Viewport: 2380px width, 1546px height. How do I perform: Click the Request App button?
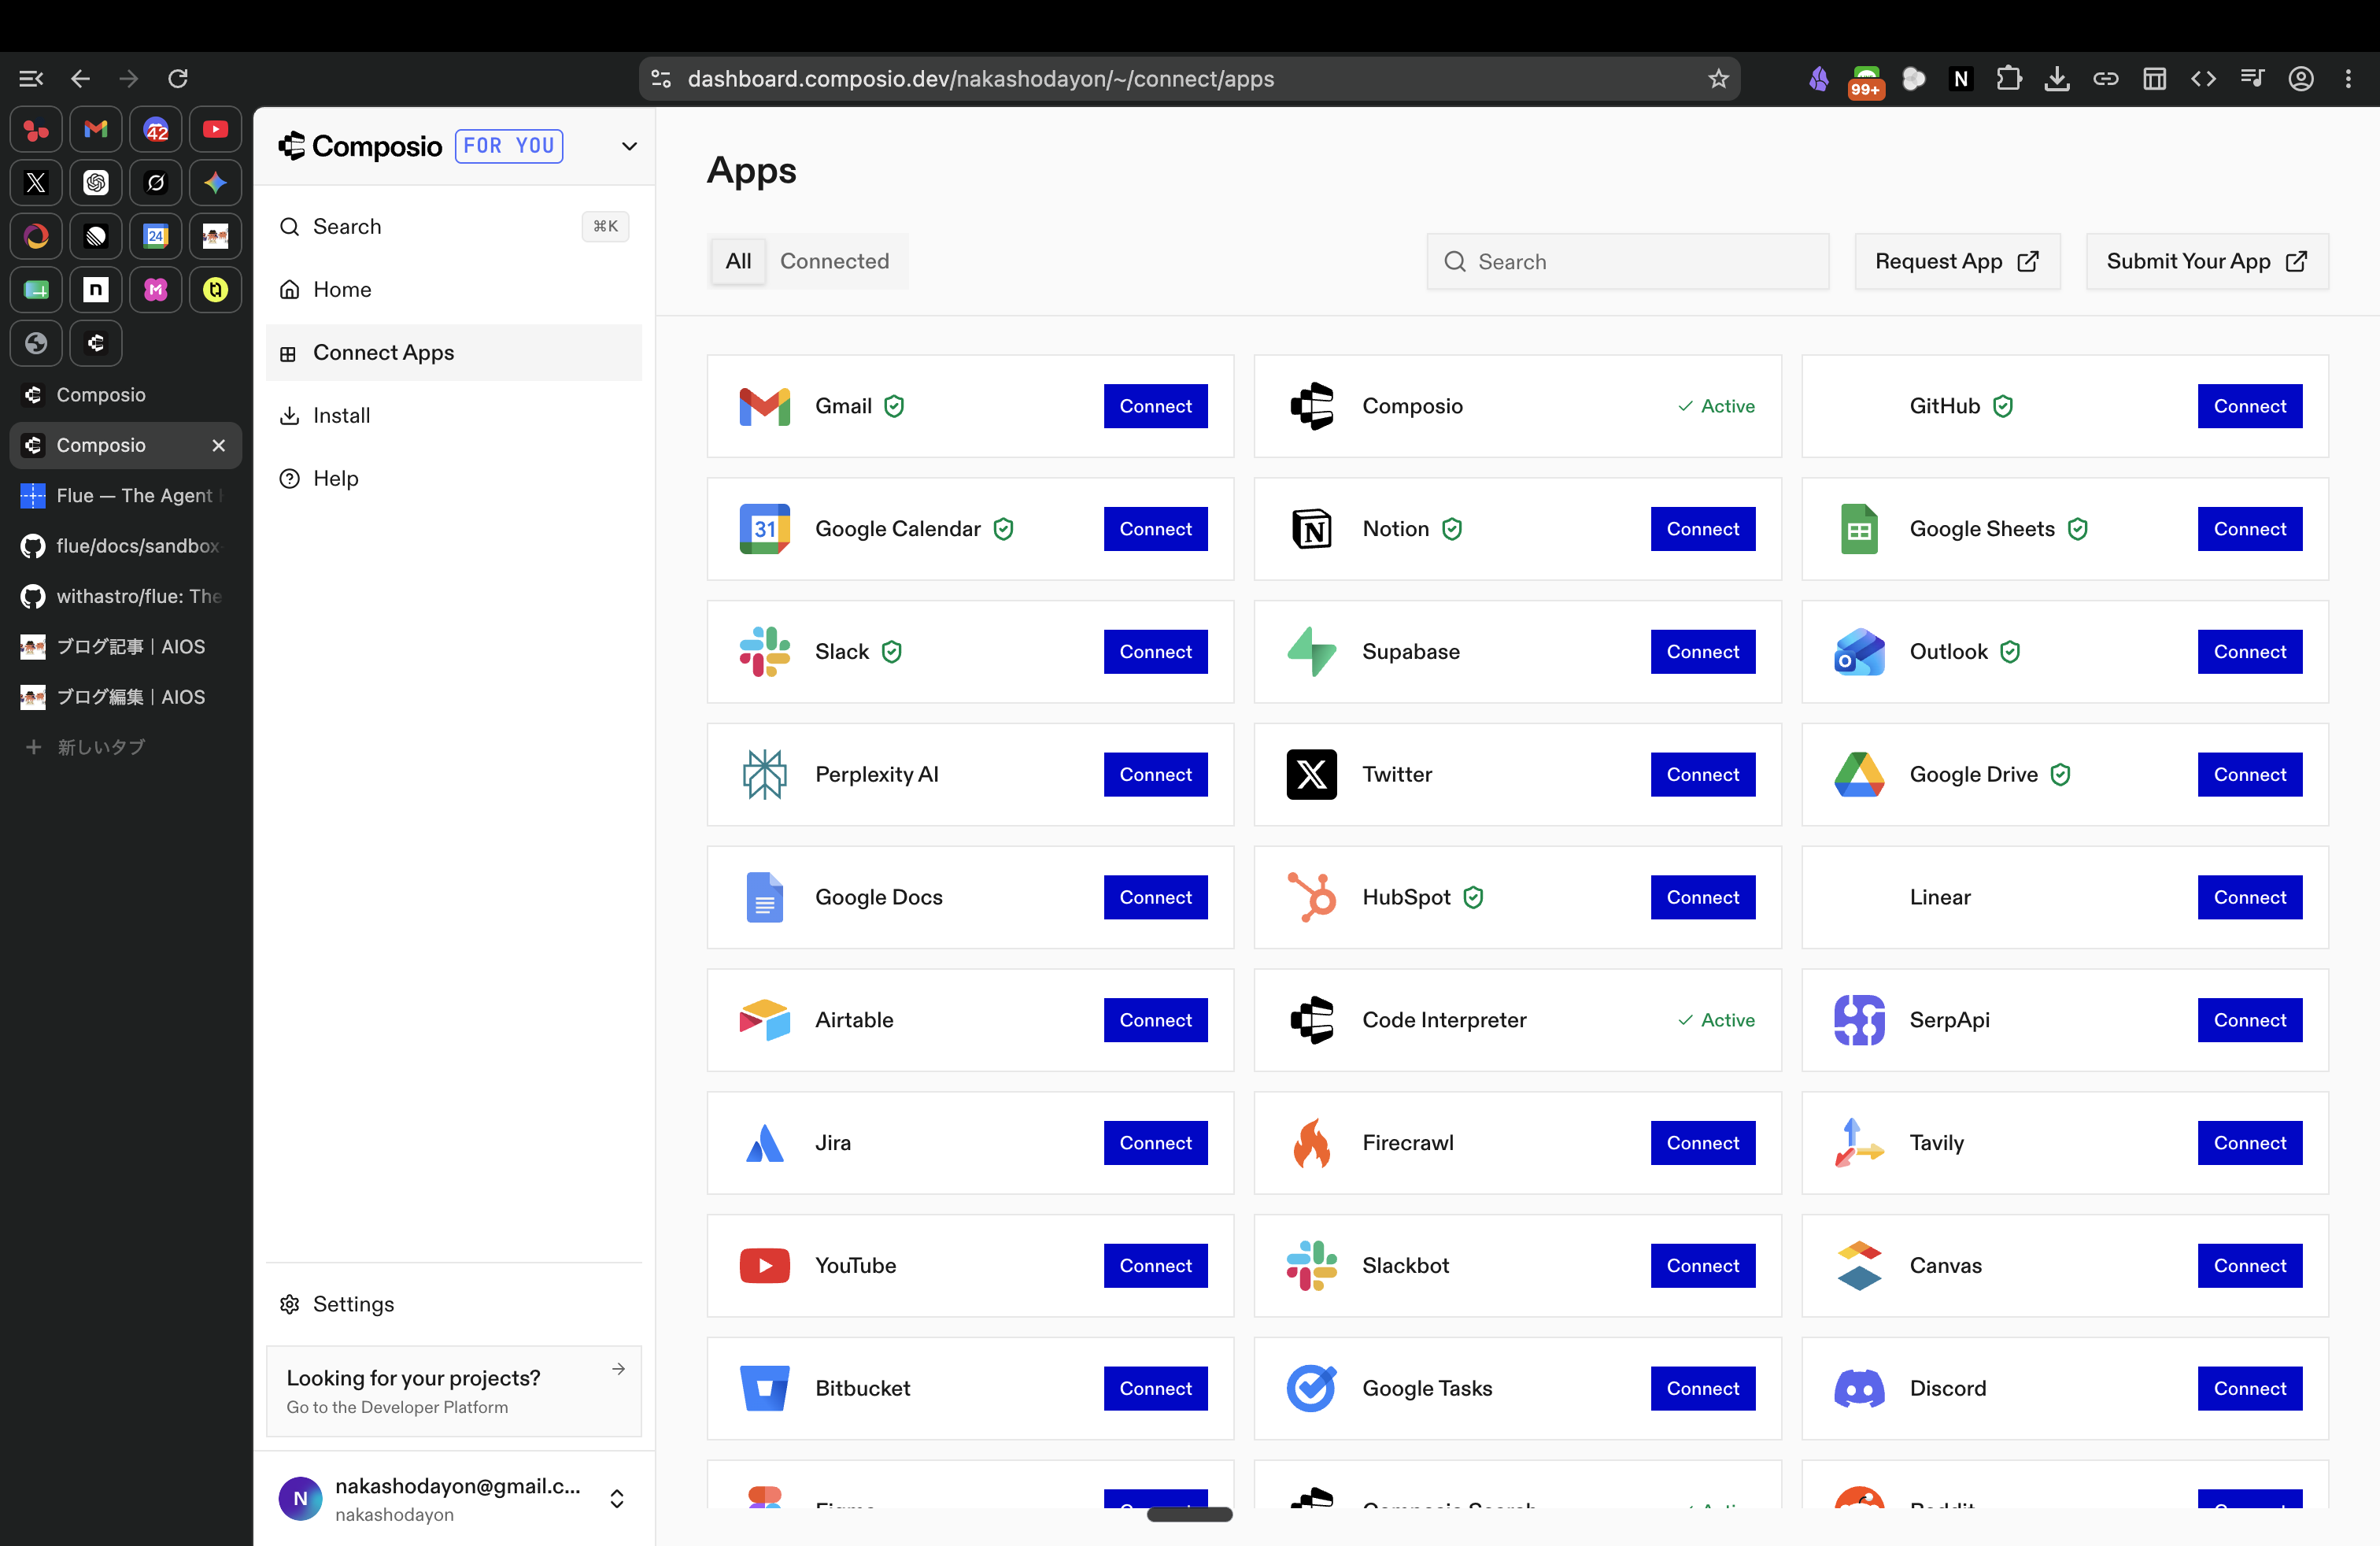pos(1957,261)
